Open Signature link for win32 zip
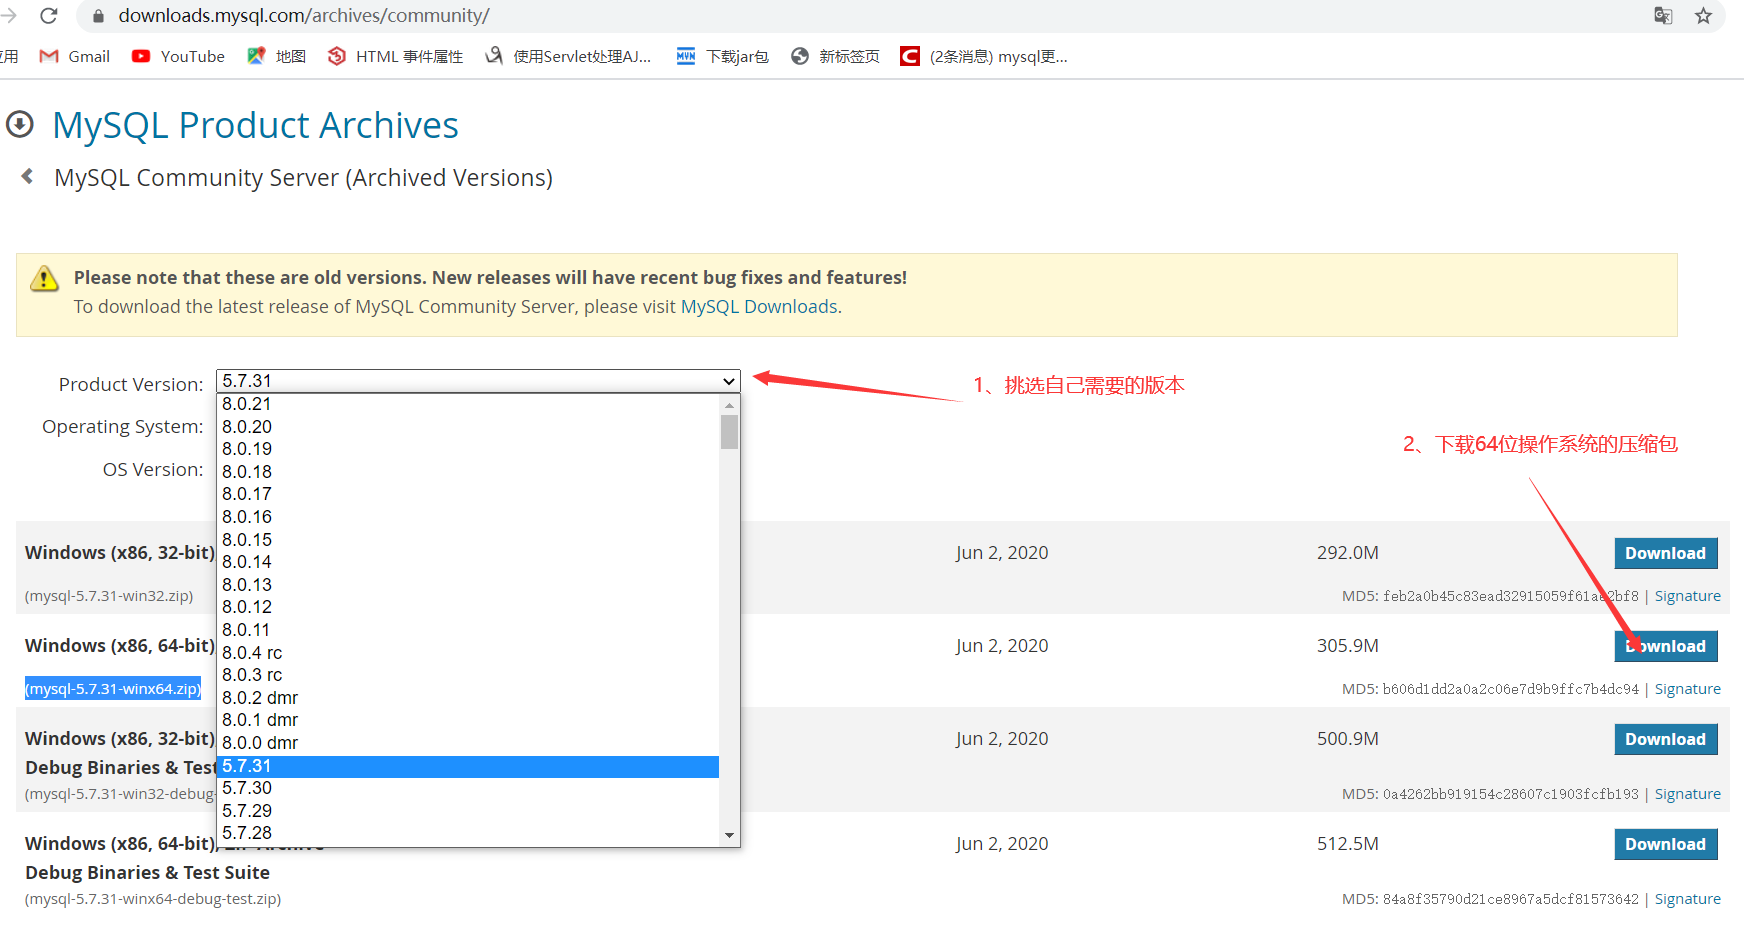Screen dimensions: 1744x926 (x=1688, y=596)
